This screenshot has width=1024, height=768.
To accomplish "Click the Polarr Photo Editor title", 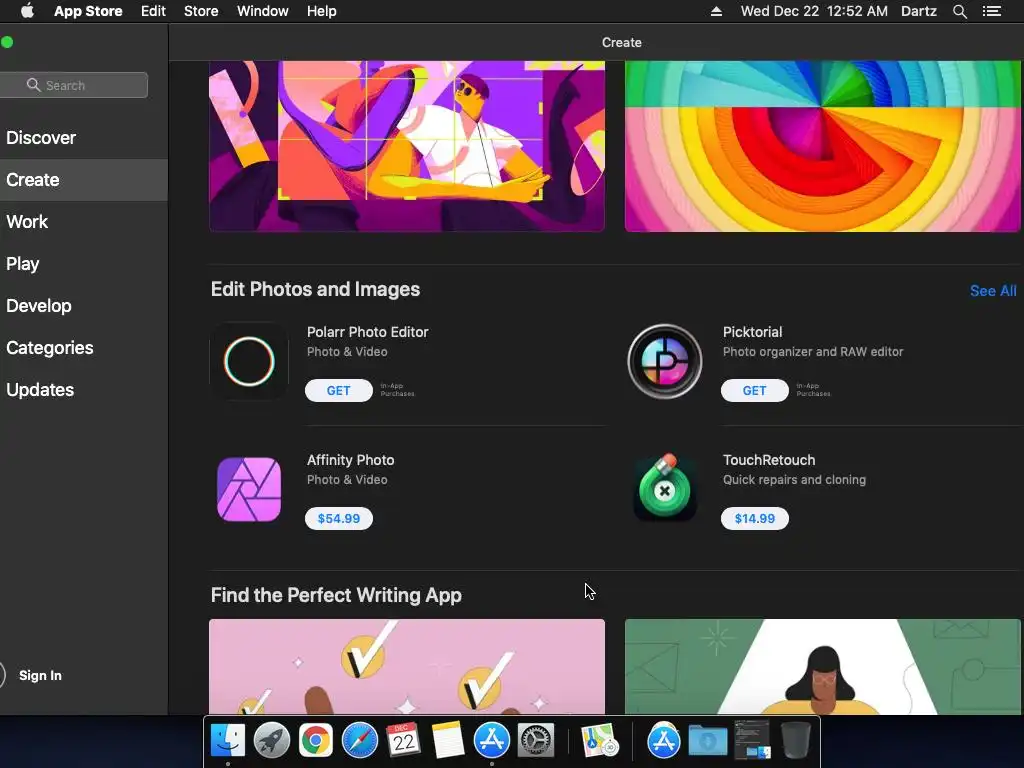I will click(368, 332).
